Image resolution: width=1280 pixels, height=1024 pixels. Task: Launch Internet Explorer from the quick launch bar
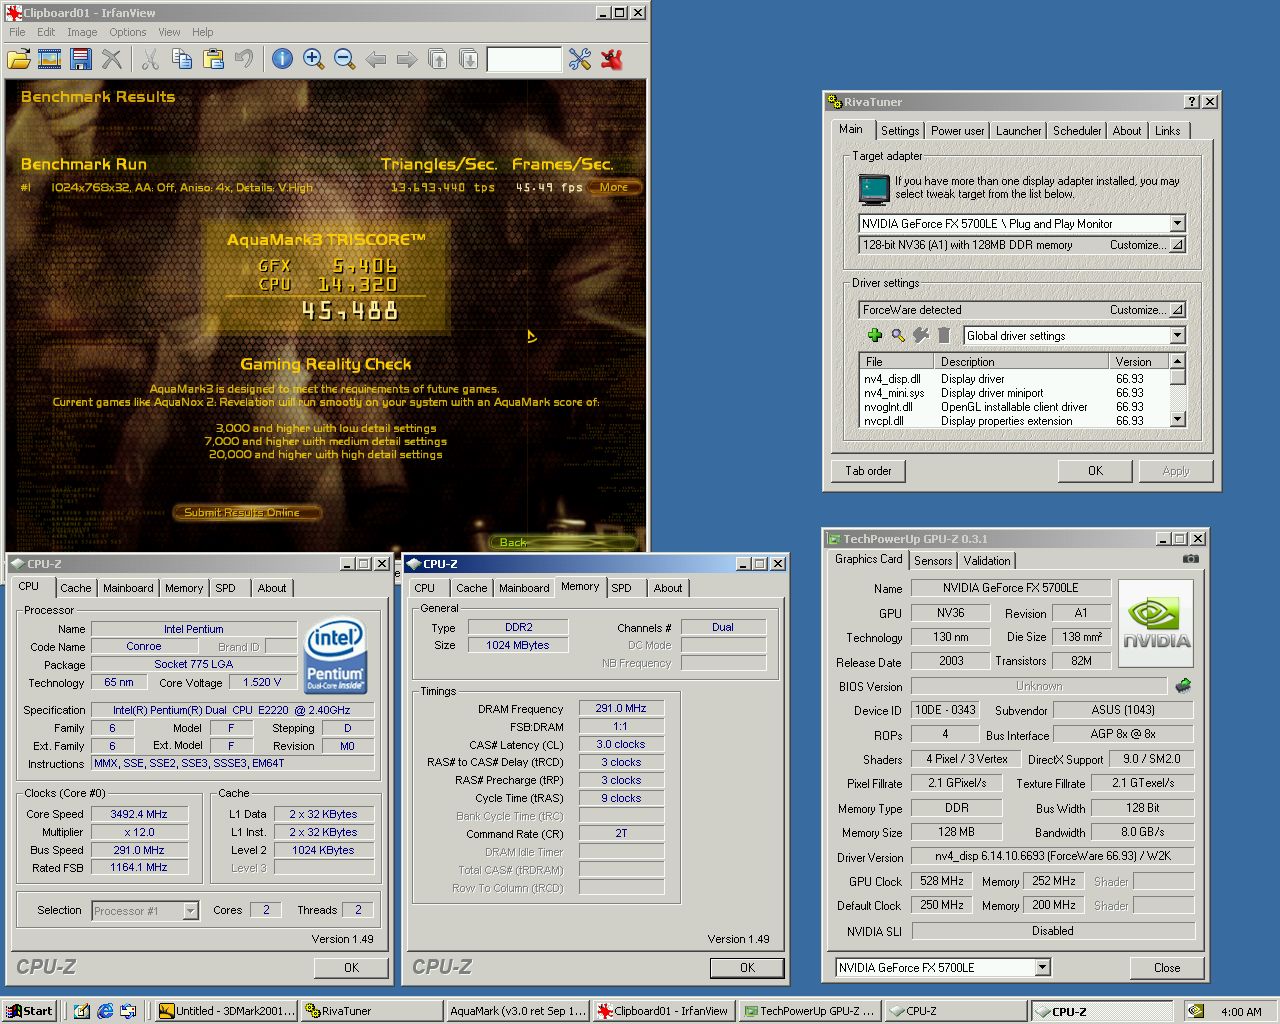pyautogui.click(x=105, y=1011)
